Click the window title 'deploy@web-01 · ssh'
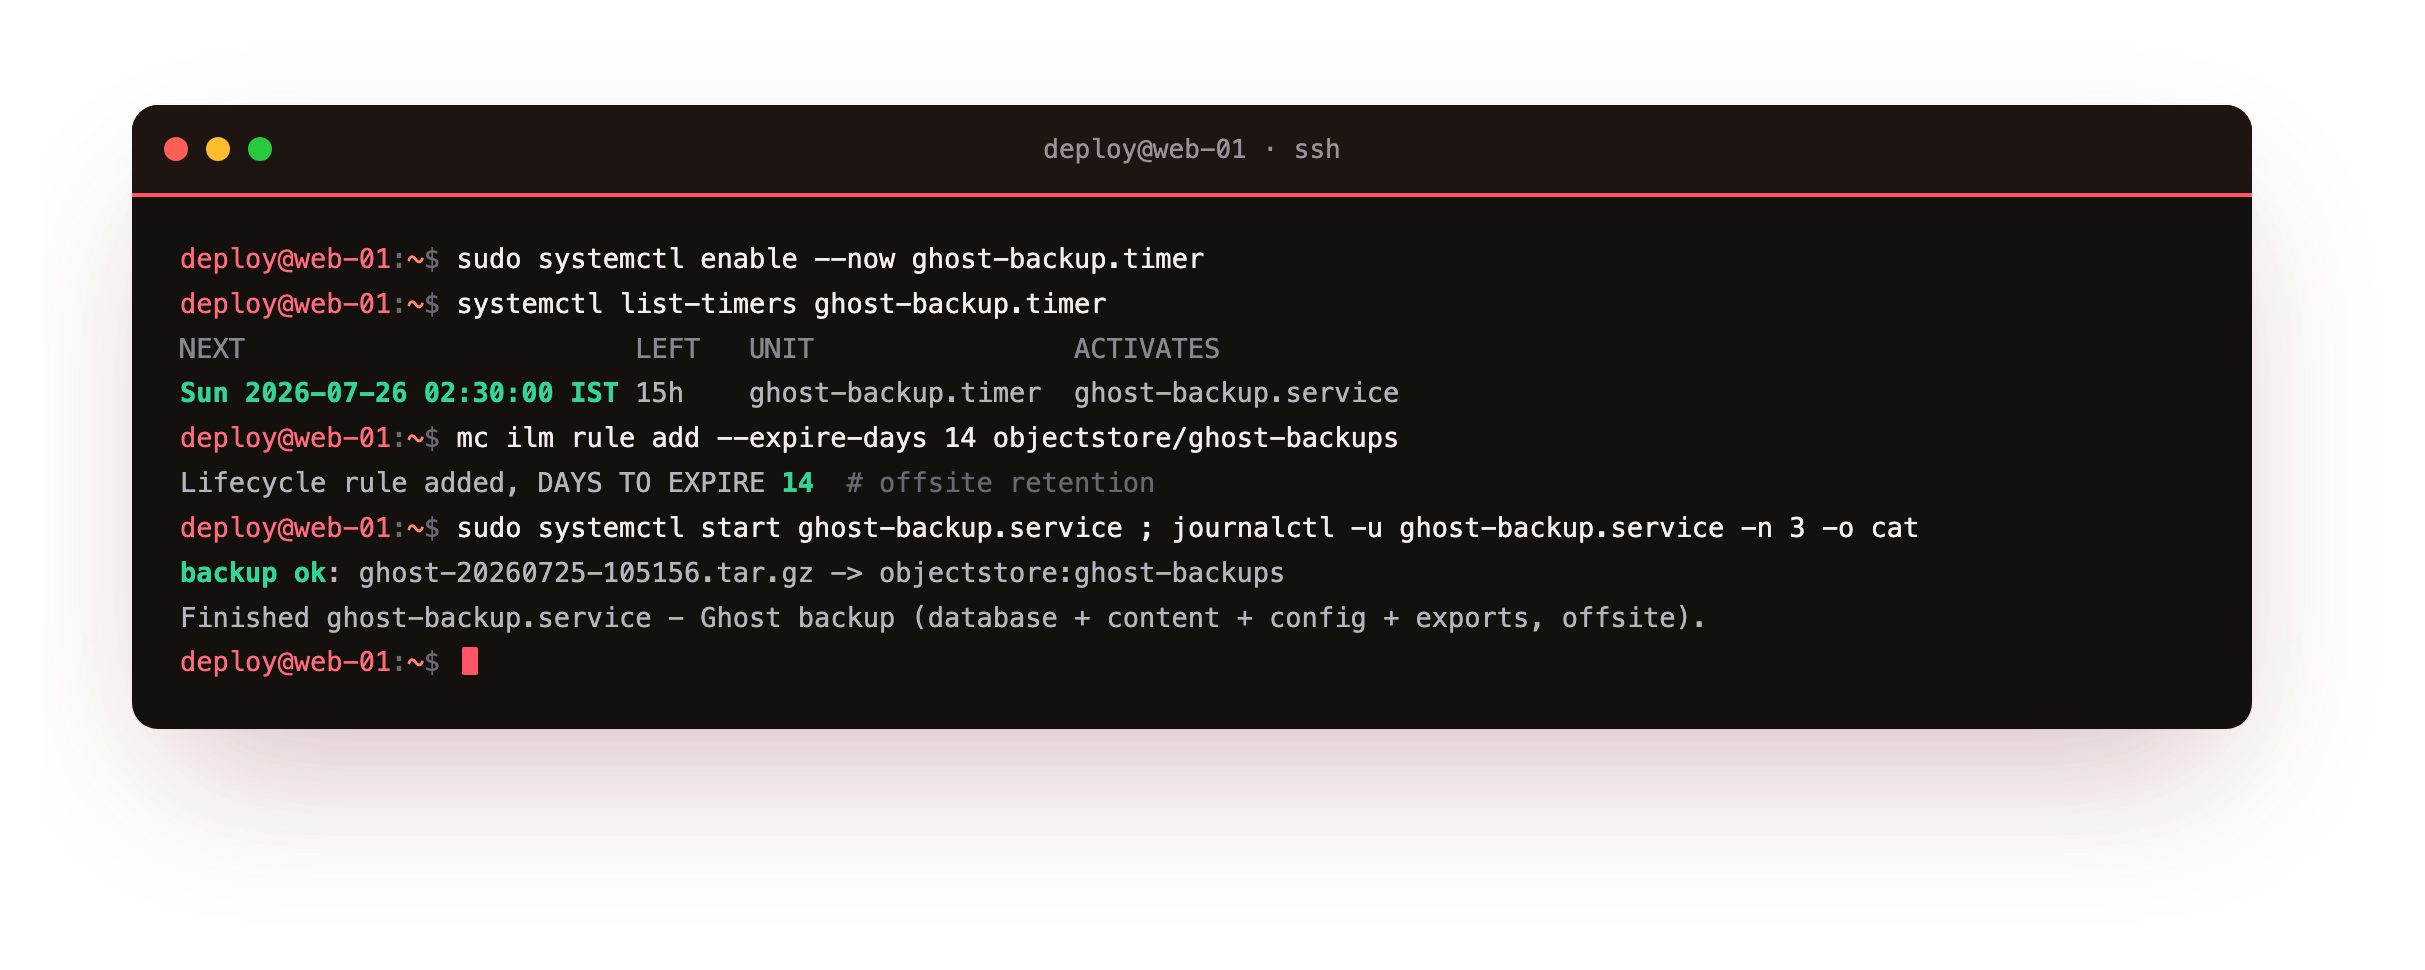The image size is (2425, 970). (1191, 149)
